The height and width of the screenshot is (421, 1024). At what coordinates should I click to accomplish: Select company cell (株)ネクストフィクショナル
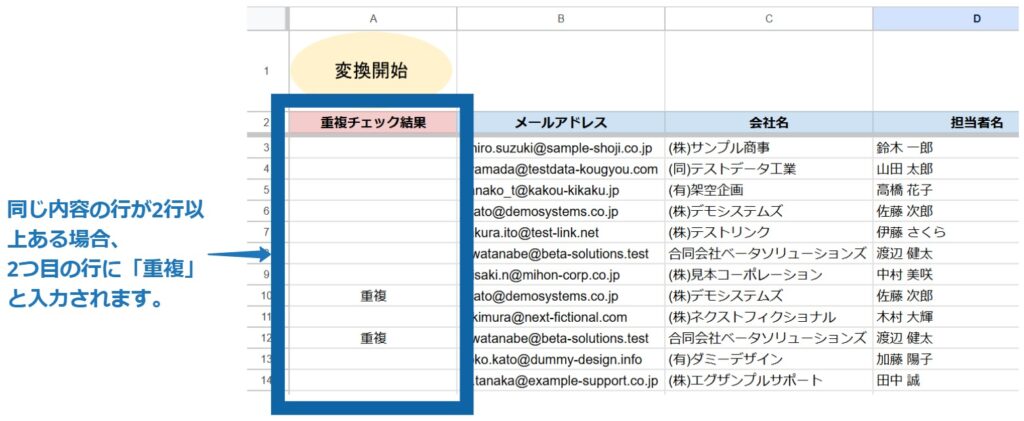tap(769, 317)
